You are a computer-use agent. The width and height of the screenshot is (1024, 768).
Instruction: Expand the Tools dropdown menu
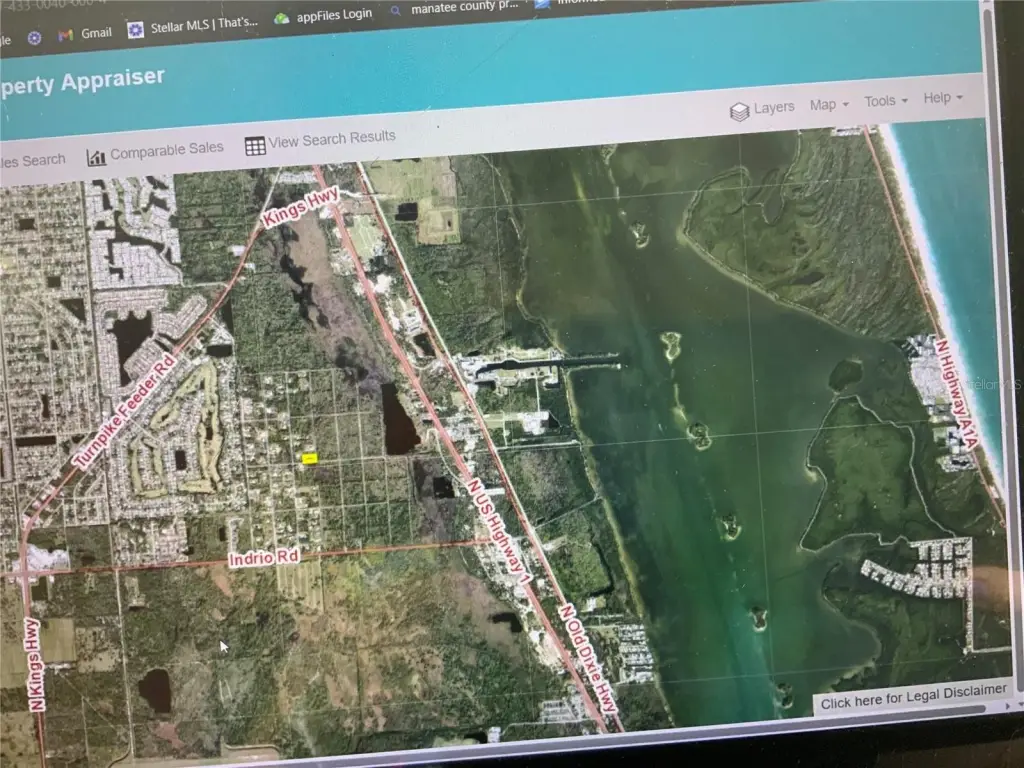click(x=885, y=101)
